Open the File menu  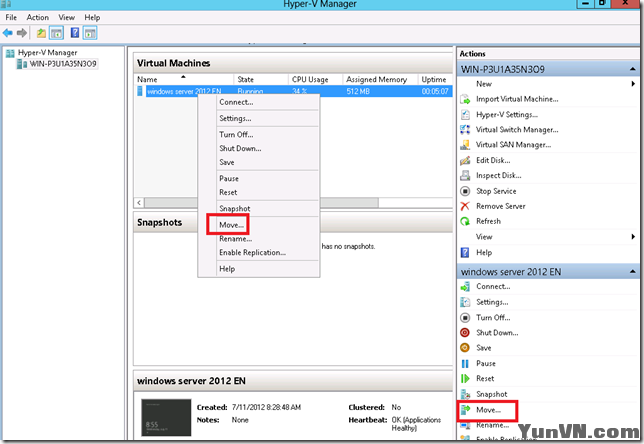click(x=11, y=17)
